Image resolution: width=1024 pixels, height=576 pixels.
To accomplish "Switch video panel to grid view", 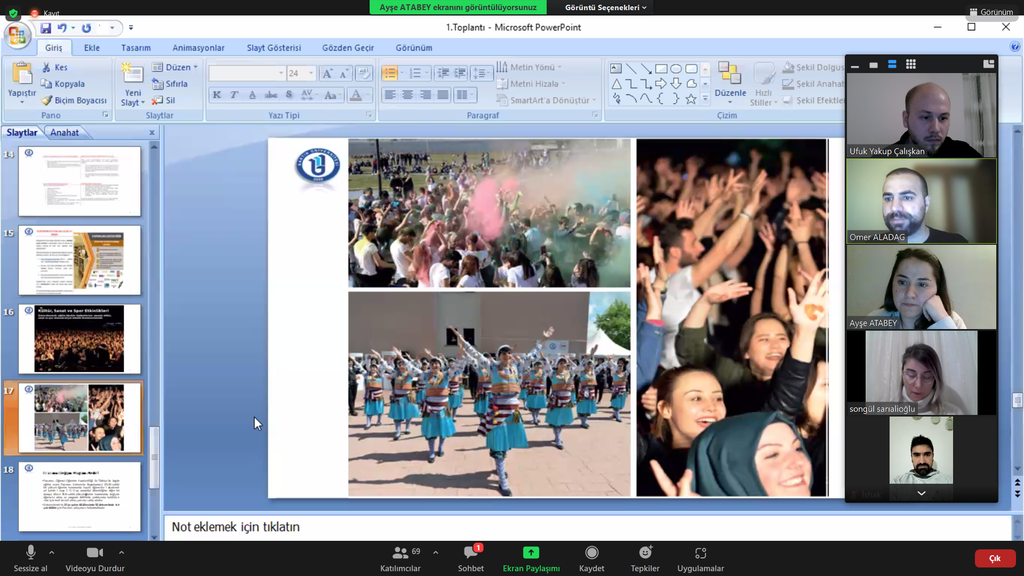I will coord(910,64).
